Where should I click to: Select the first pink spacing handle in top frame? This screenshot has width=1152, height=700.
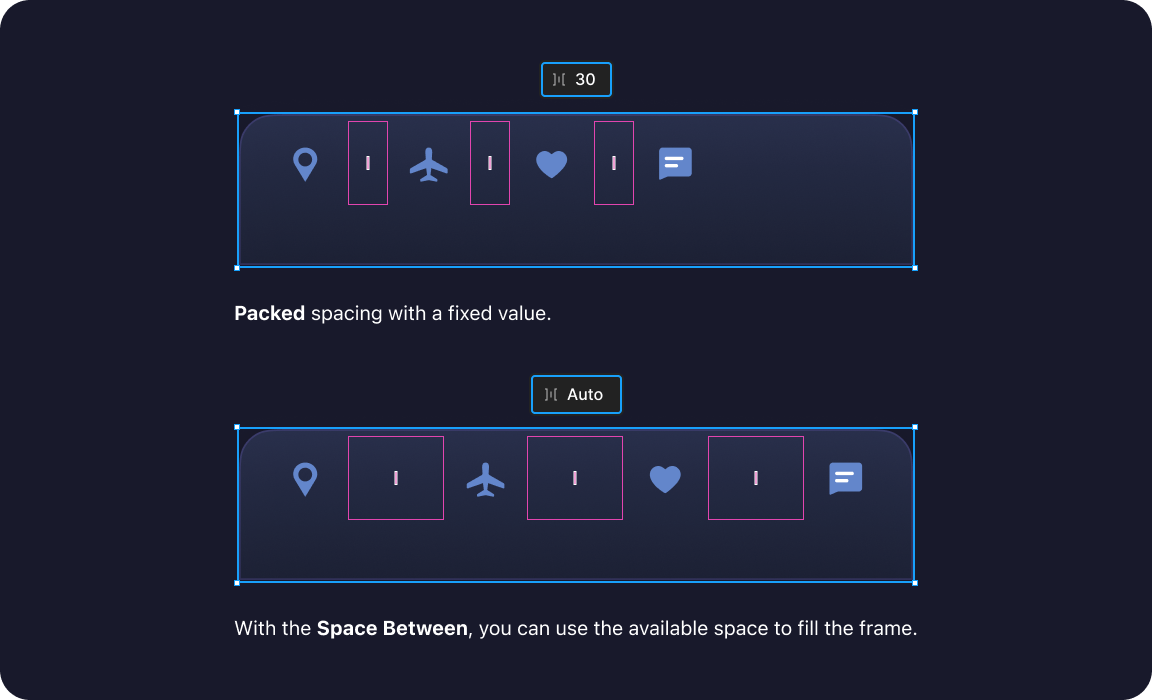tap(367, 162)
